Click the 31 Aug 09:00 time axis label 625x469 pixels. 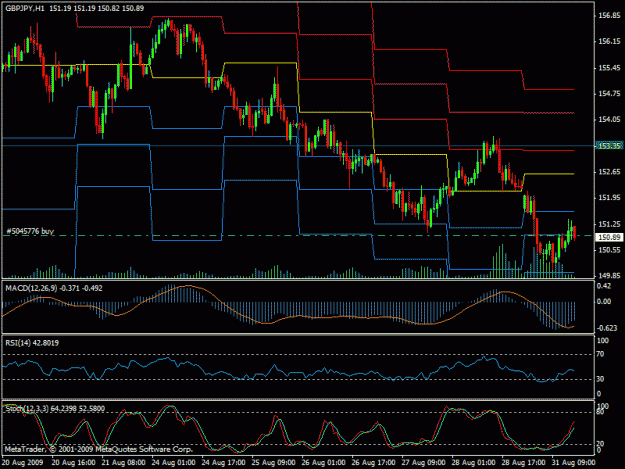coord(573,463)
